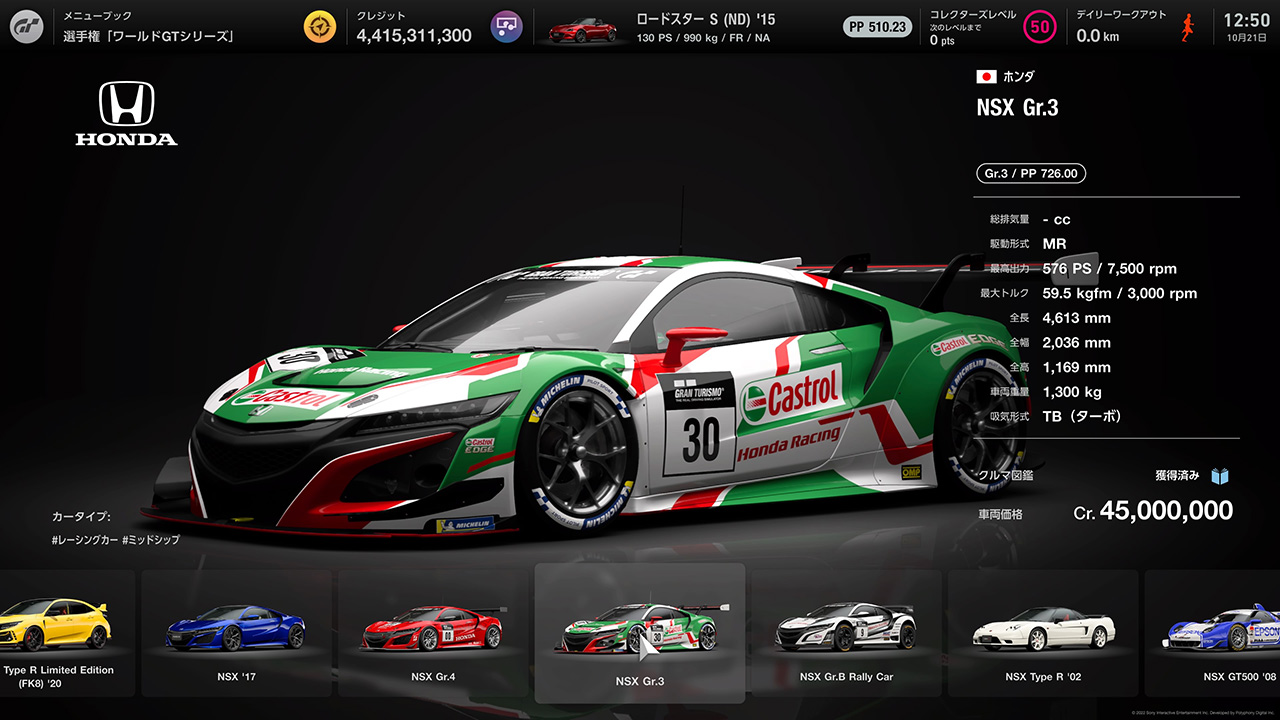Screen dimensions: 1280x720
Task: Click the 選手権「ワールドGTシリーズ」 menu book title
Action: click(x=149, y=36)
